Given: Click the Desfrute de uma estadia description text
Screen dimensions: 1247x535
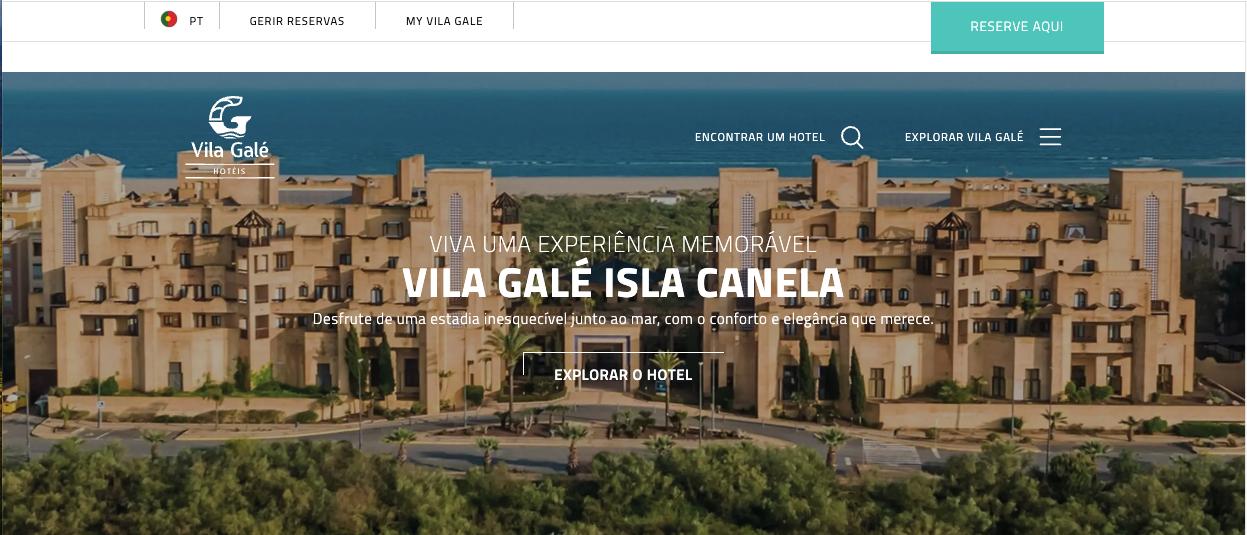Looking at the screenshot, I should coord(623,320).
